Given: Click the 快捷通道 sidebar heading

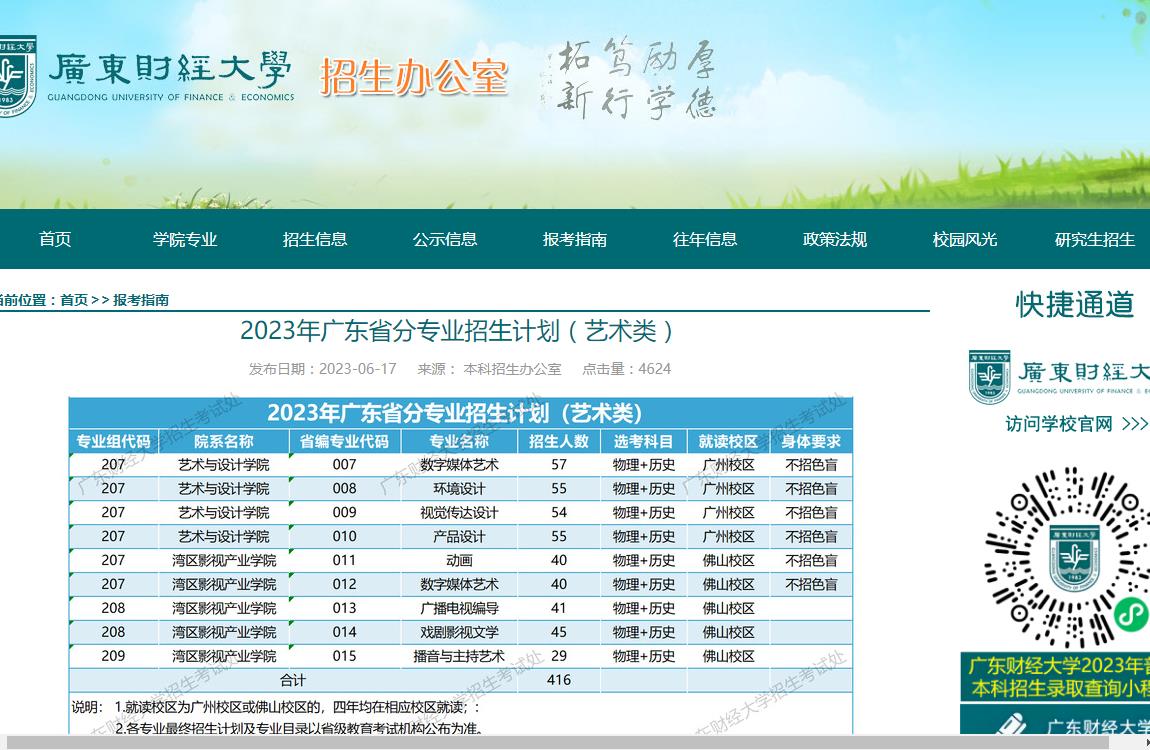Looking at the screenshot, I should [x=1075, y=304].
